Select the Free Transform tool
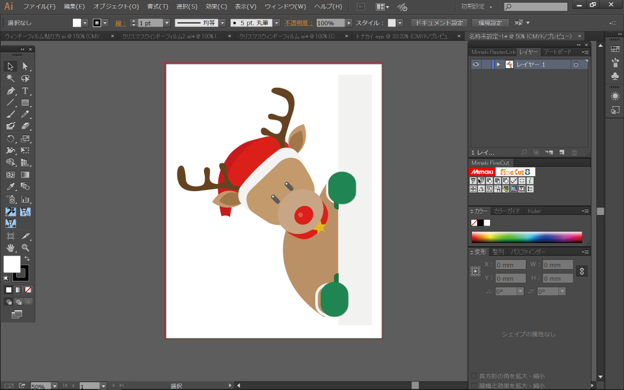This screenshot has width=624, height=390. pos(25,150)
